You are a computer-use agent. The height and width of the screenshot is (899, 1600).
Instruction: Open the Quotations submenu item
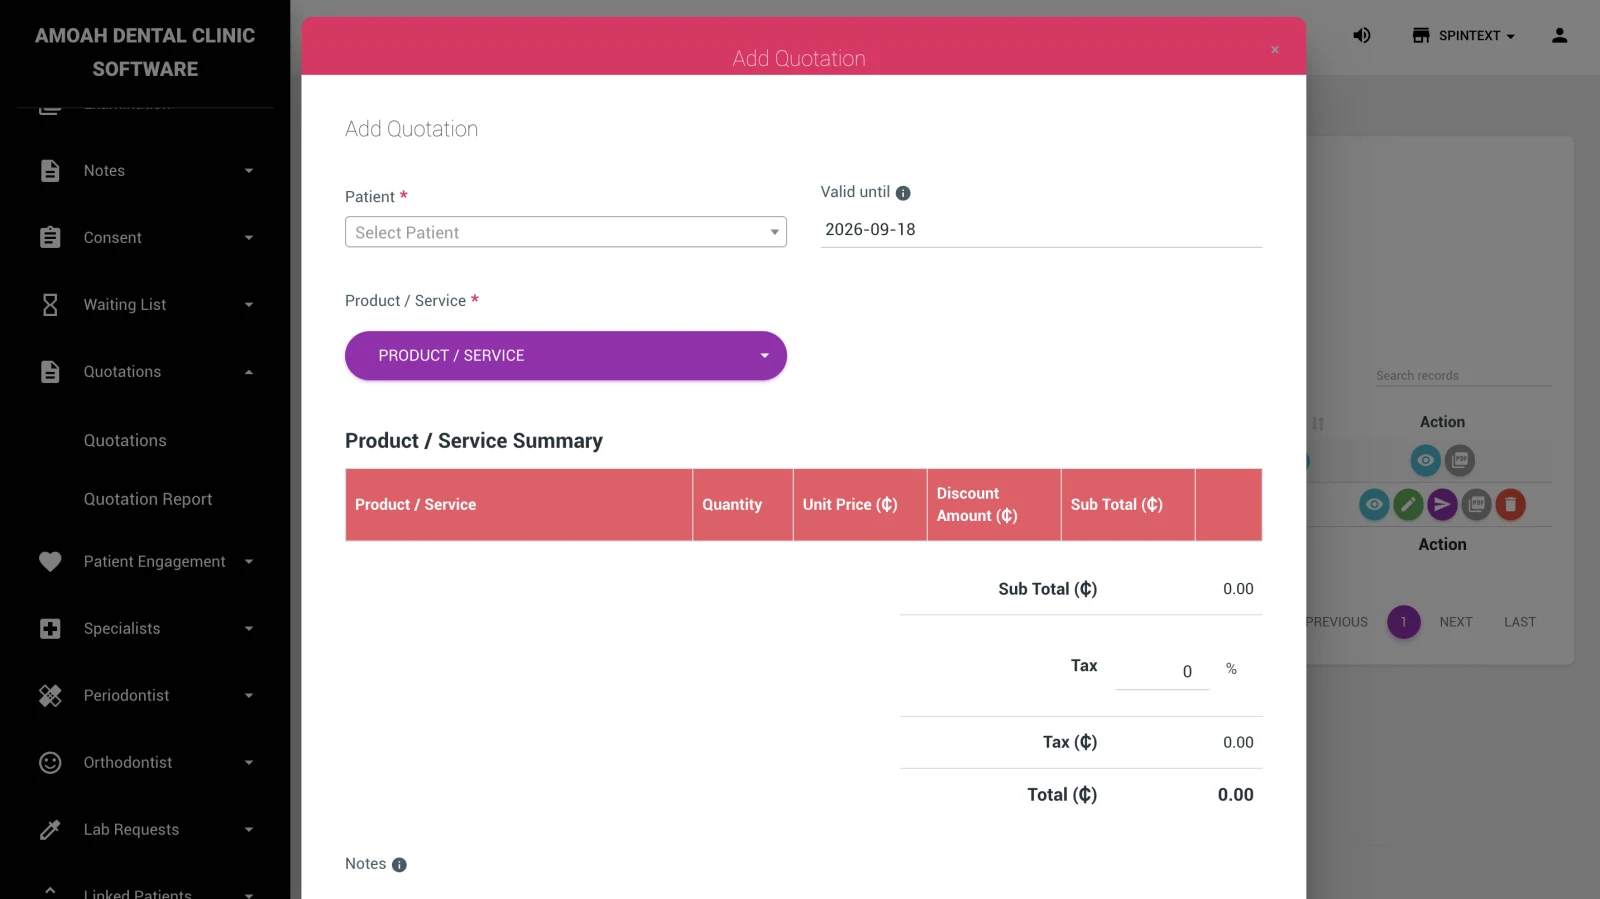[125, 441]
